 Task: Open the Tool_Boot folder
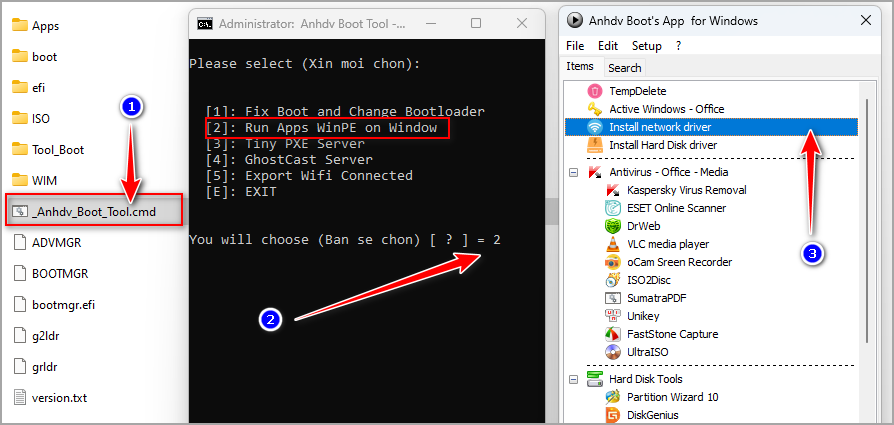[x=57, y=149]
